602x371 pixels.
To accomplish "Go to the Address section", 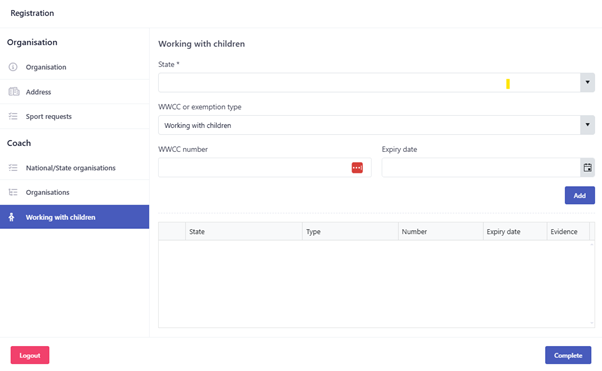I will (74, 92).
